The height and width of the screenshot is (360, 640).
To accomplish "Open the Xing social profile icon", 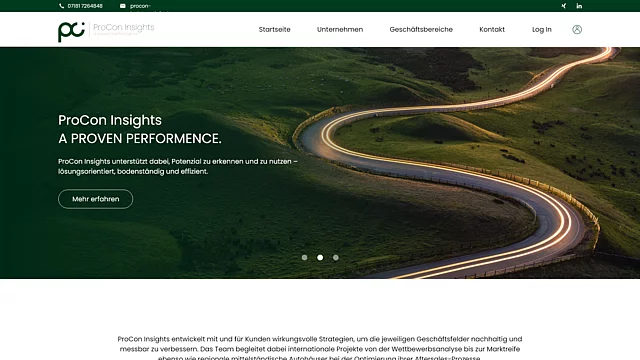I will point(564,6).
